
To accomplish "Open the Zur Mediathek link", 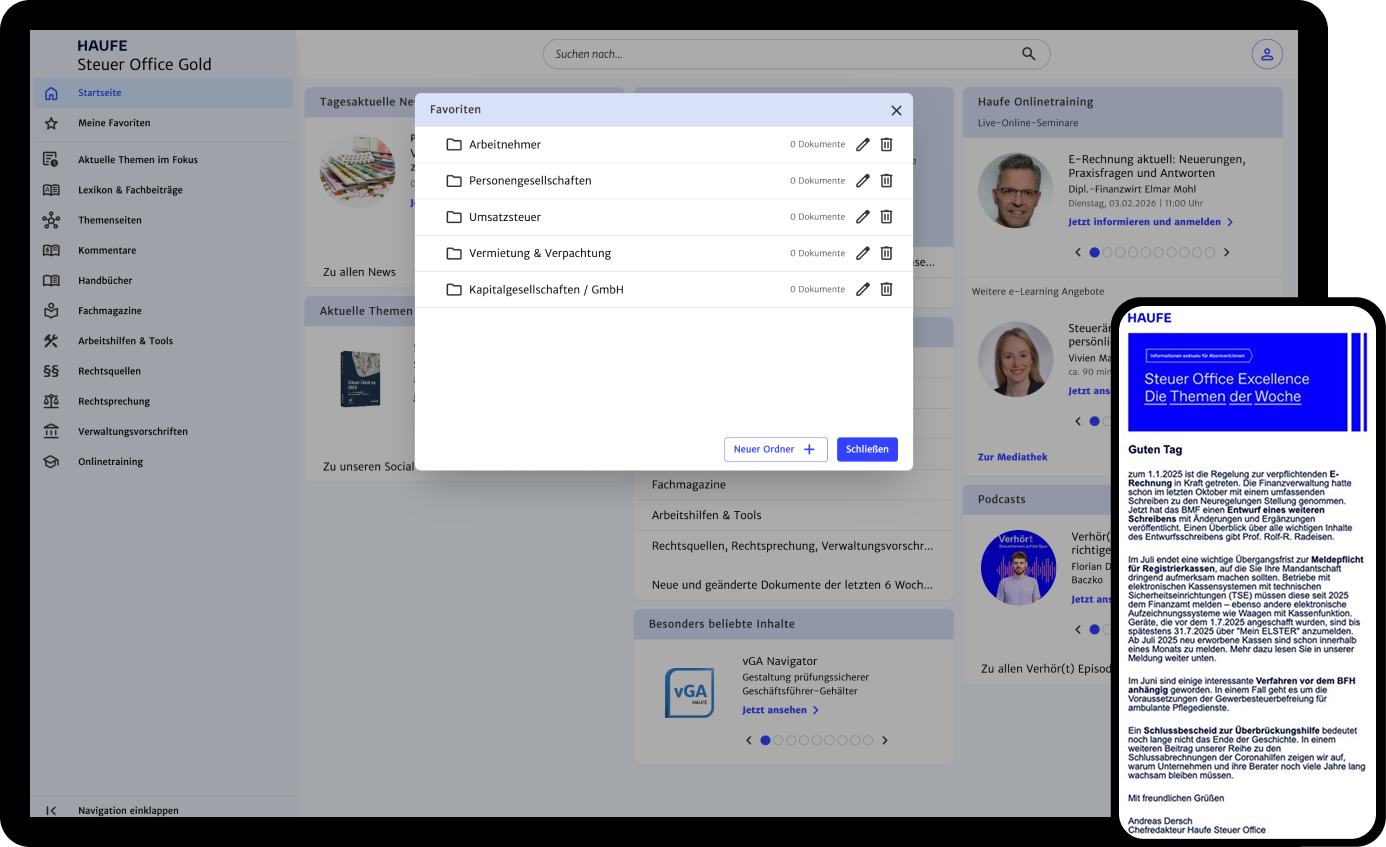I will [x=1013, y=457].
